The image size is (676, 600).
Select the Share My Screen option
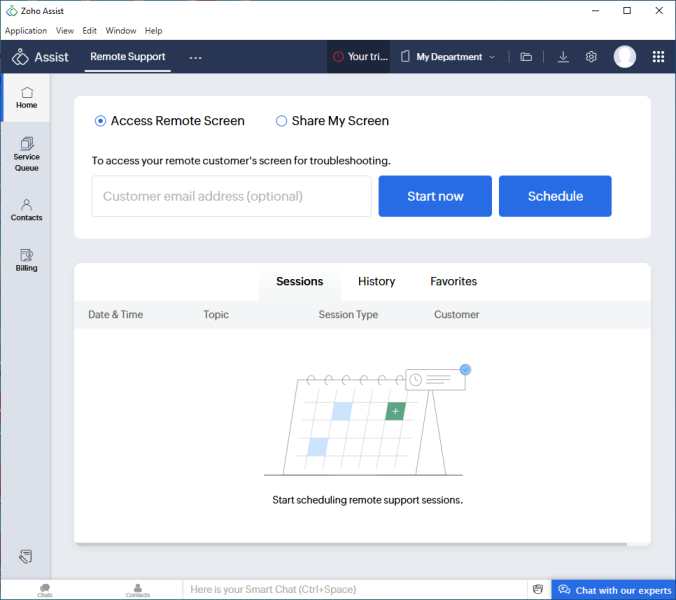pos(282,121)
